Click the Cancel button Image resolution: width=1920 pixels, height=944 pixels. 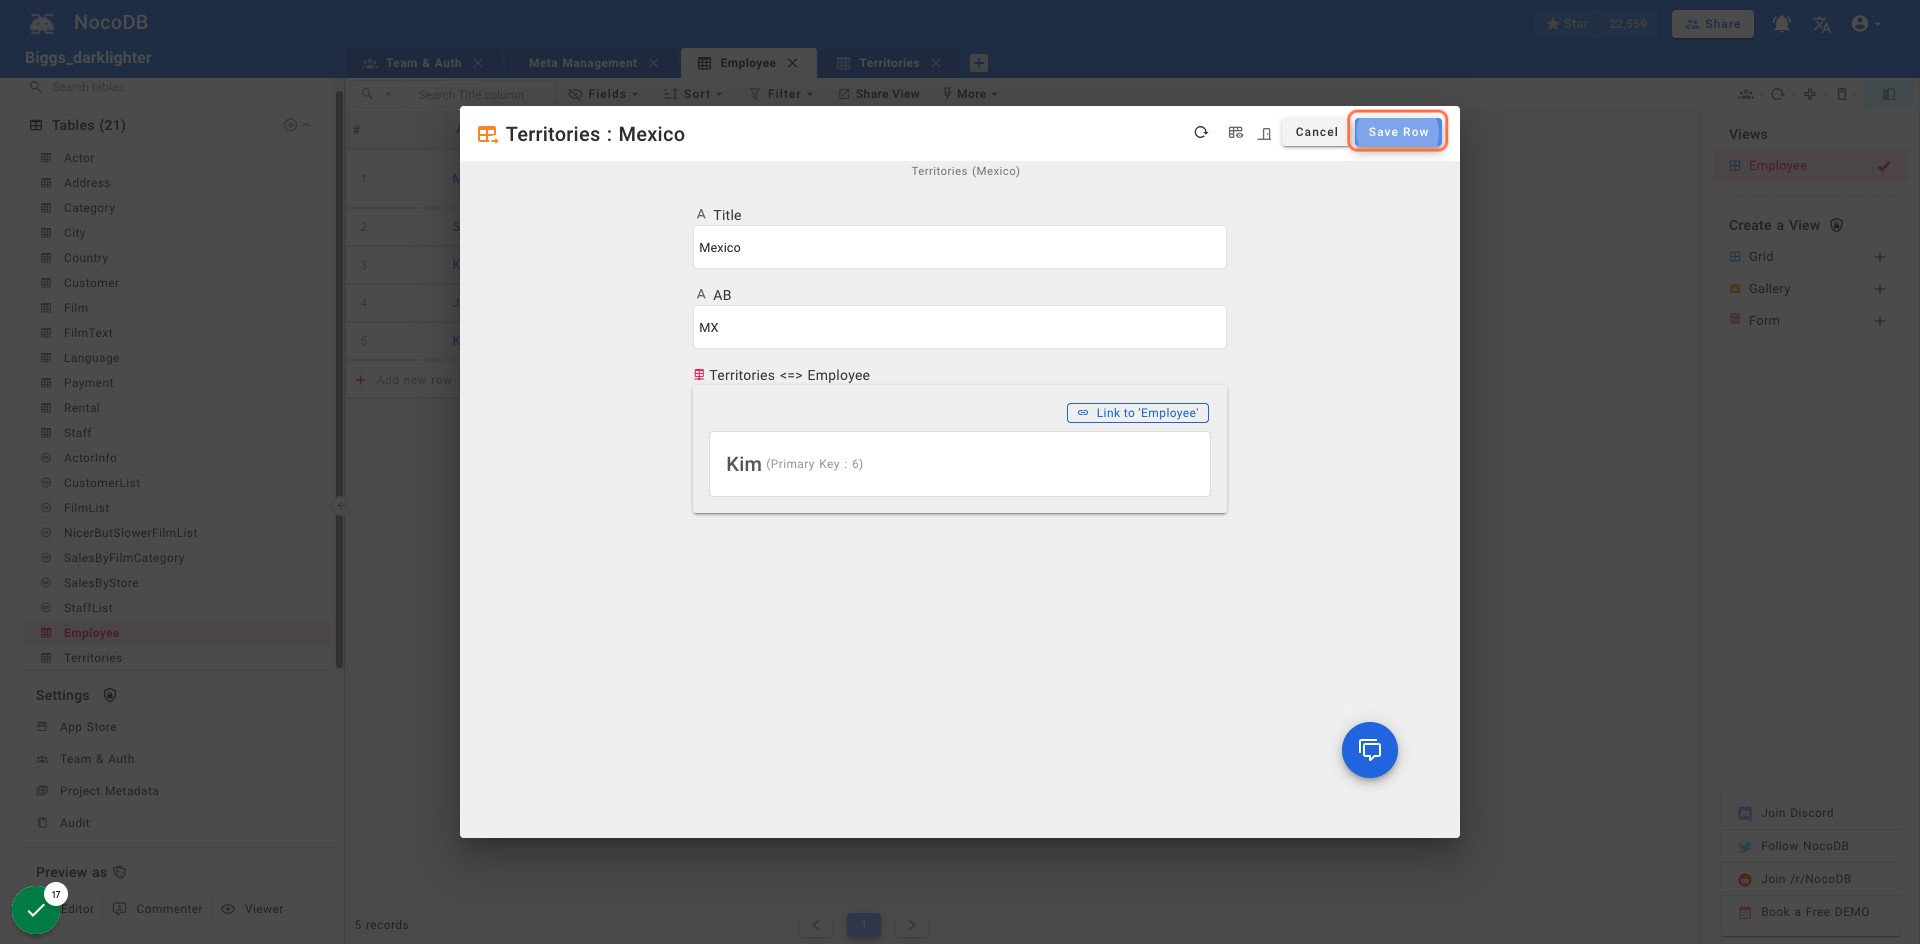pyautogui.click(x=1316, y=132)
